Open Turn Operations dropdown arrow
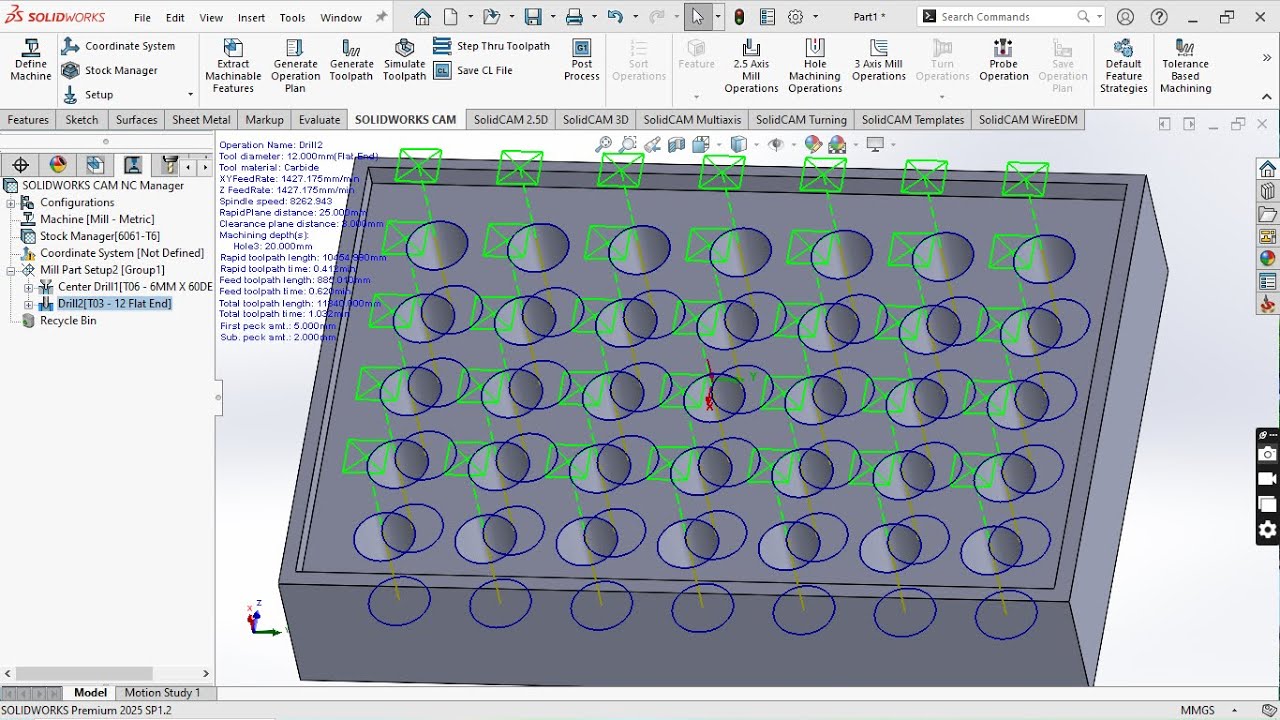The width and height of the screenshot is (1280, 720). [942, 97]
